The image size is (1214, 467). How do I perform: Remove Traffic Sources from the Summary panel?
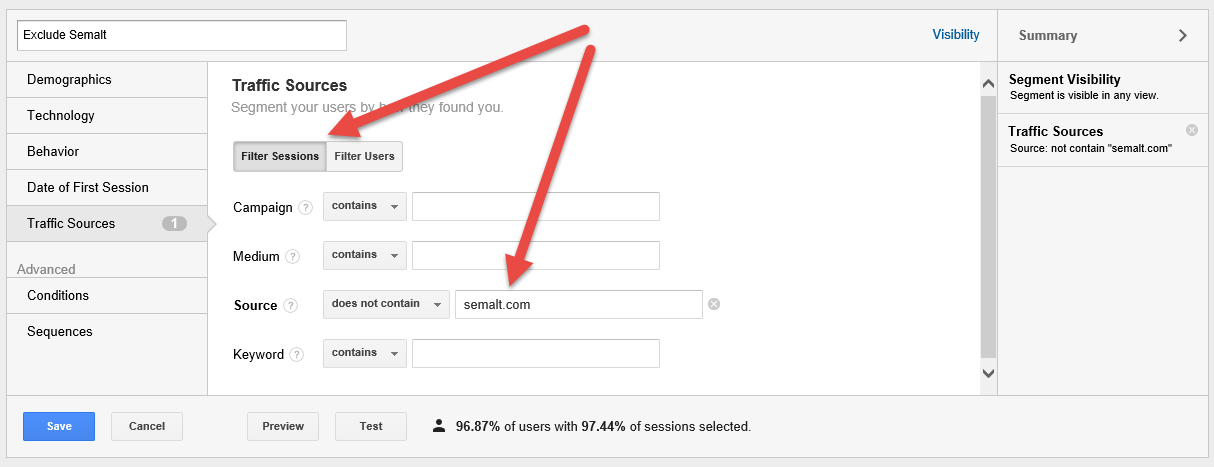(1192, 130)
